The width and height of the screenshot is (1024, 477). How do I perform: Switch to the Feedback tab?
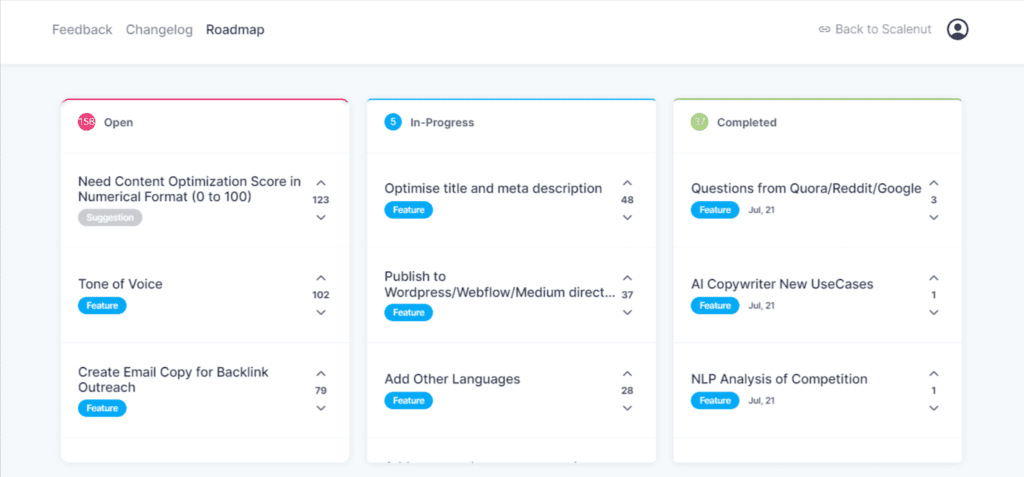[x=82, y=30]
